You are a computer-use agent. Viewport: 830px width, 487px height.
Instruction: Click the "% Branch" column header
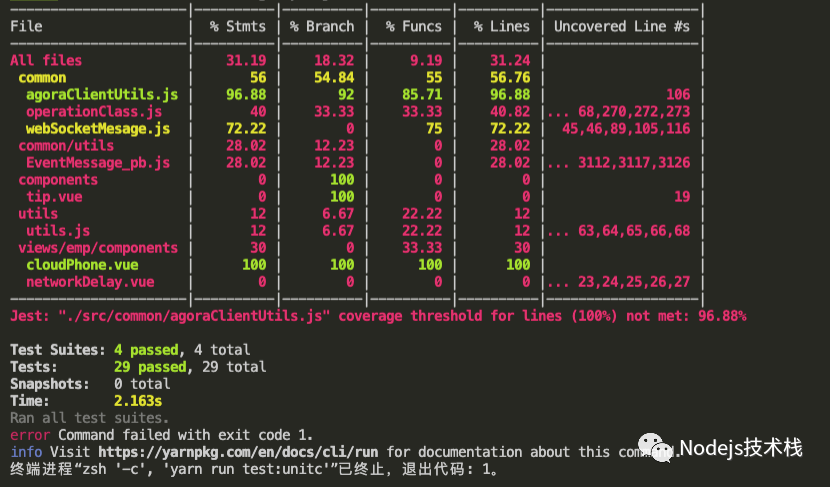click(x=323, y=26)
